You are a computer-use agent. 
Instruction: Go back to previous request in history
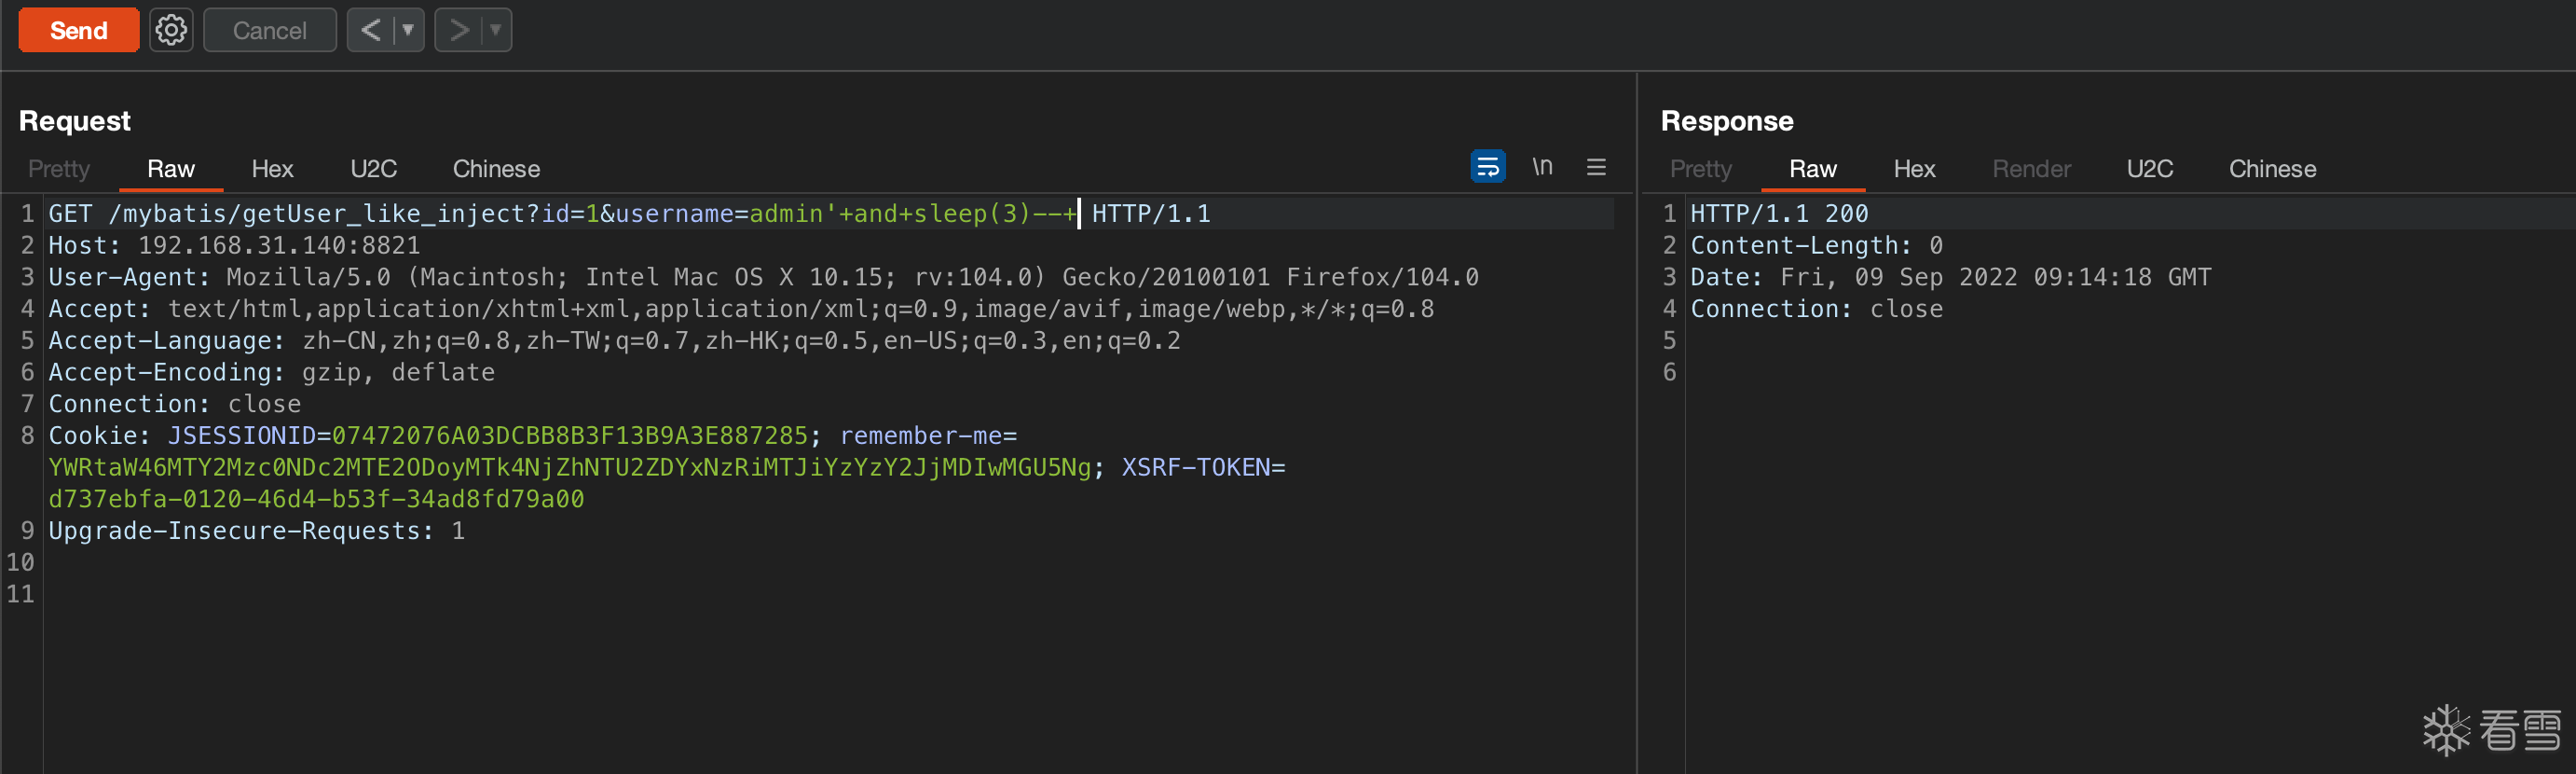pos(370,30)
